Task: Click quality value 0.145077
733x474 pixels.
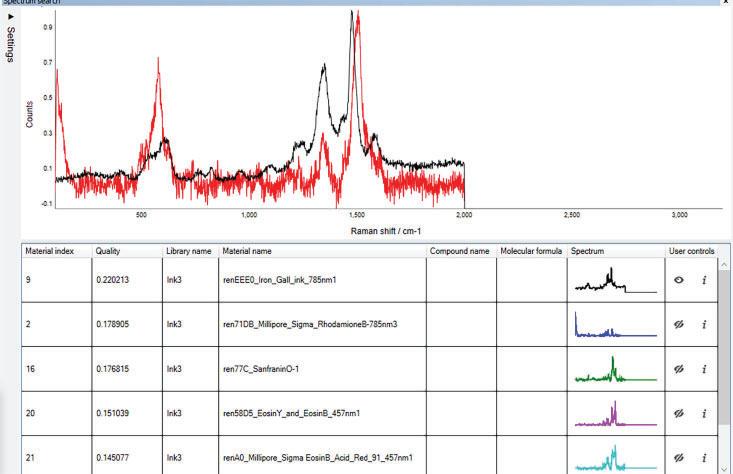Action: click(x=113, y=458)
